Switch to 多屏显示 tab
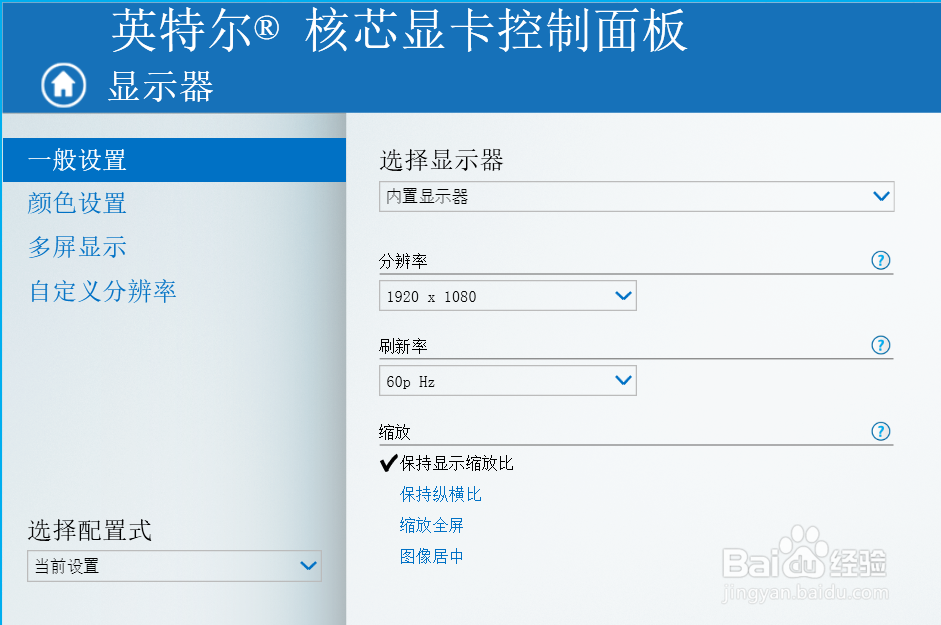This screenshot has width=941, height=625. tap(77, 247)
